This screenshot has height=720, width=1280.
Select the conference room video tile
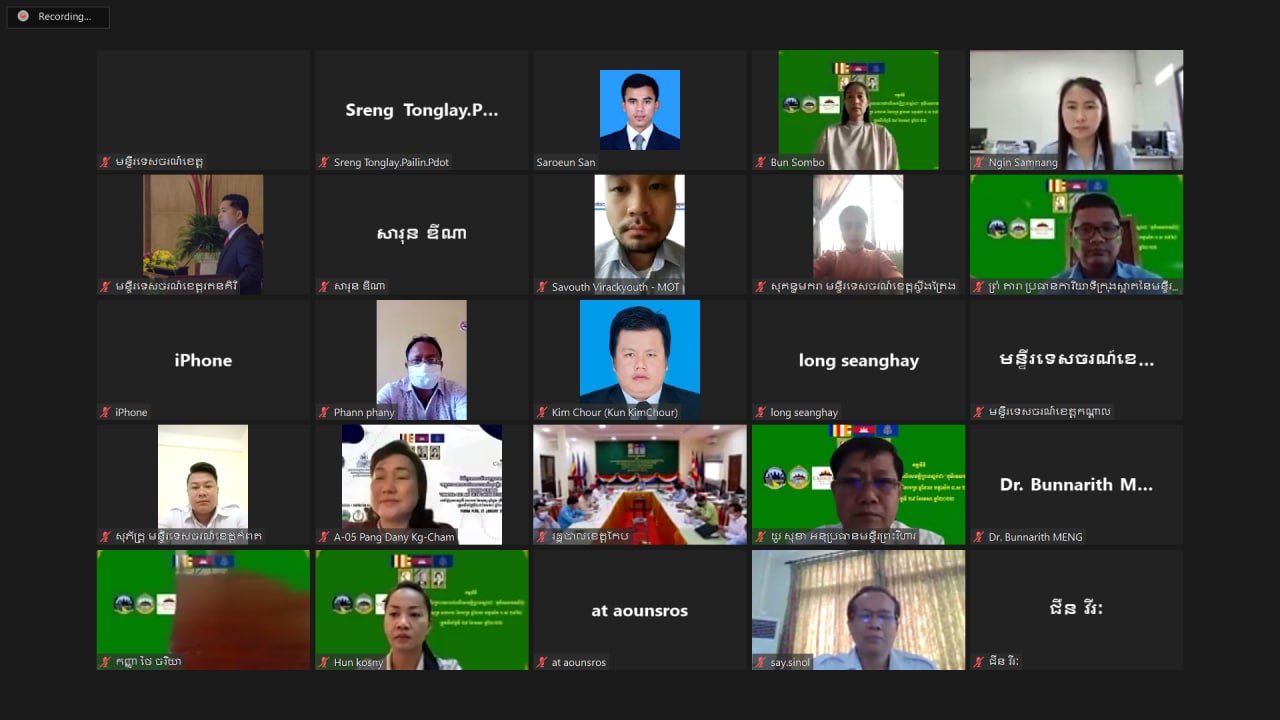640,485
